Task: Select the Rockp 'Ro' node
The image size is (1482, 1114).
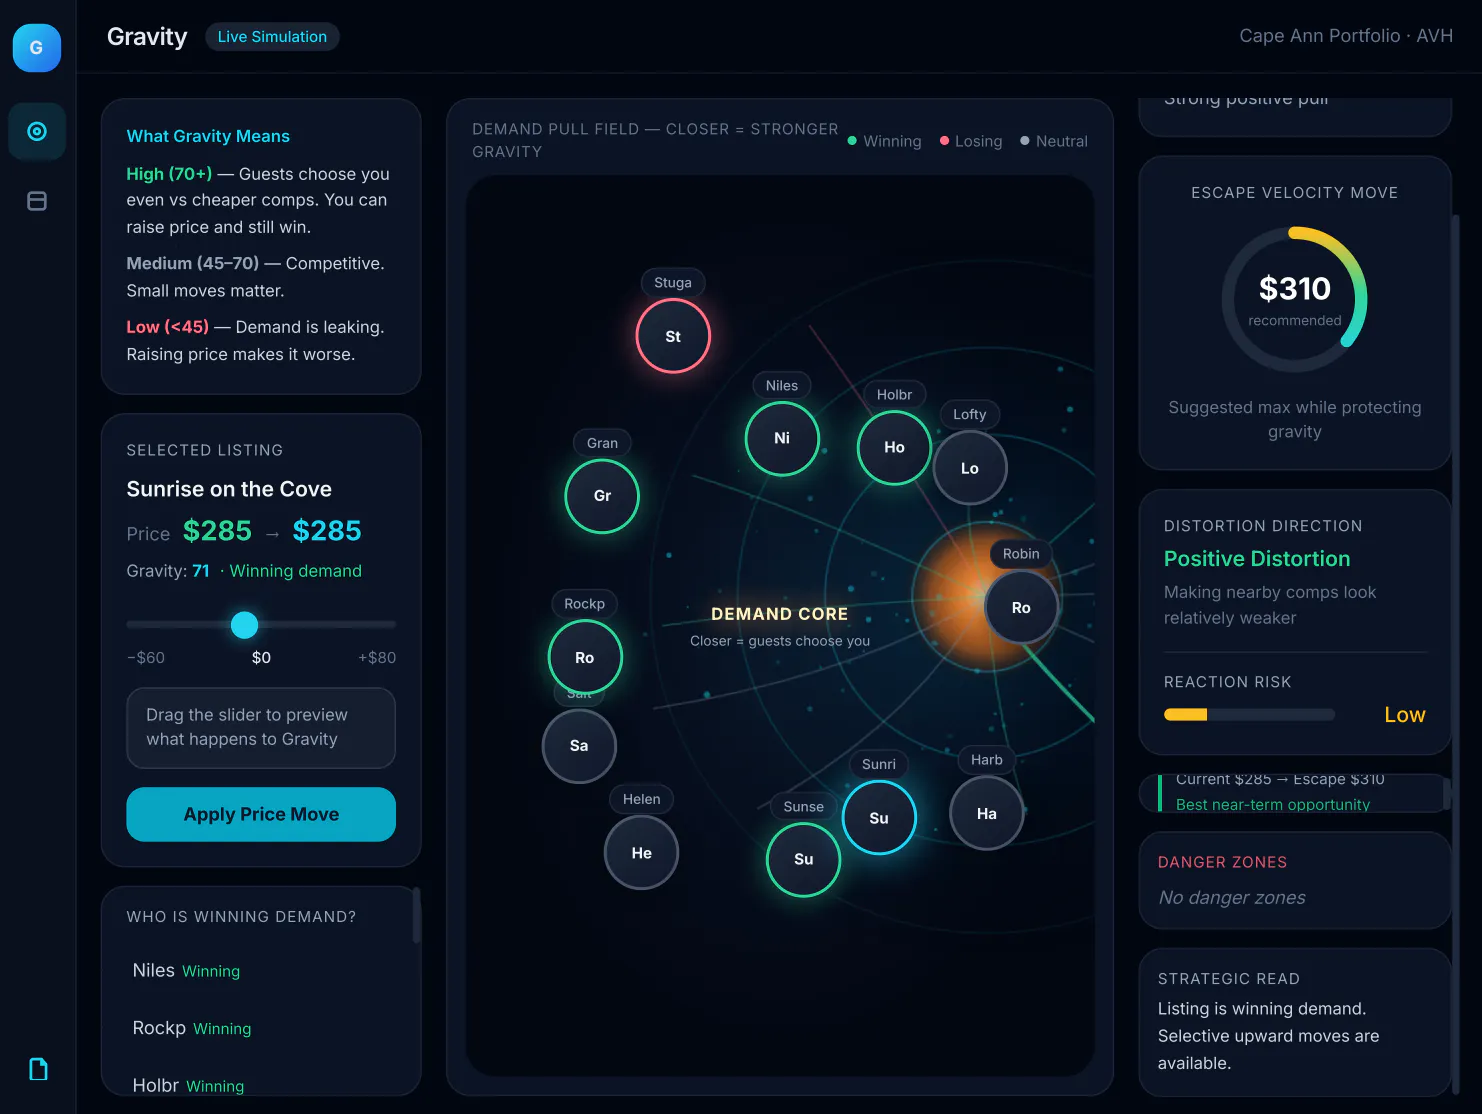Action: pos(585,657)
